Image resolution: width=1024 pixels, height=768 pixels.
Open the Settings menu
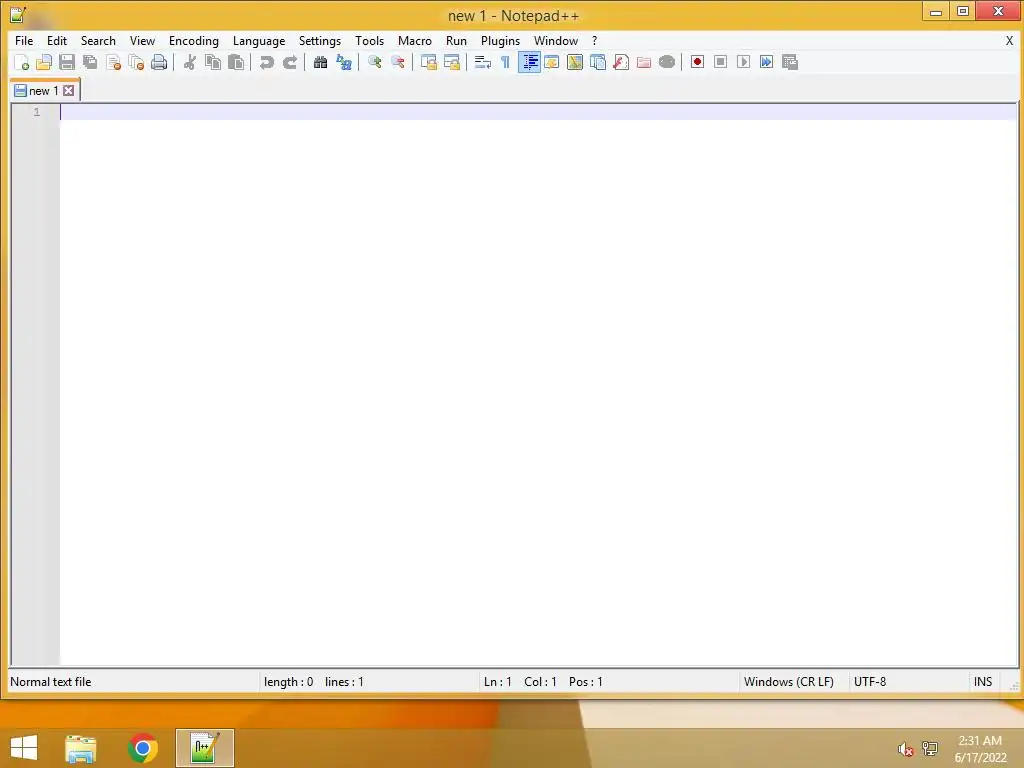pyautogui.click(x=320, y=40)
